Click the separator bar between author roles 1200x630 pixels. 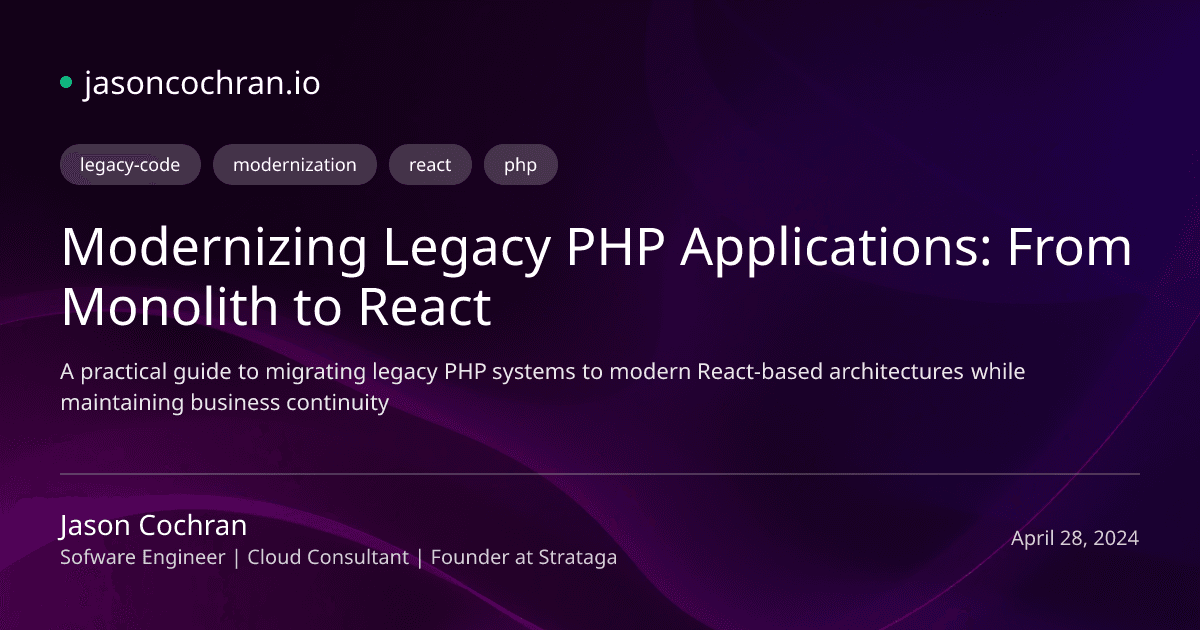(235, 557)
